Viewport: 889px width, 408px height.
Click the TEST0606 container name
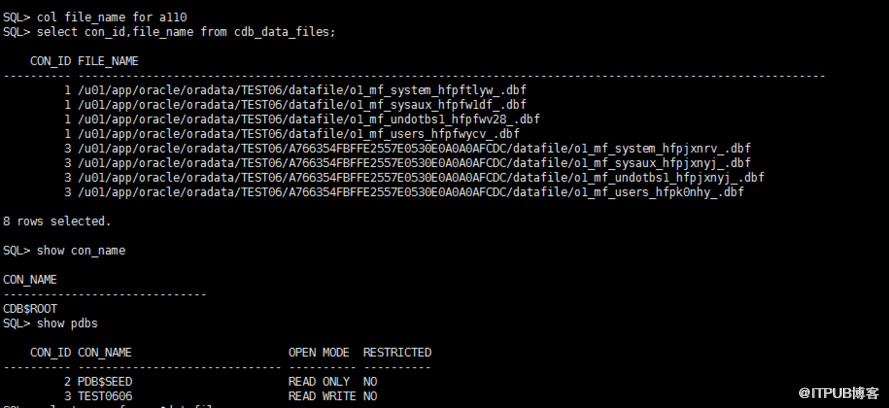(105, 396)
